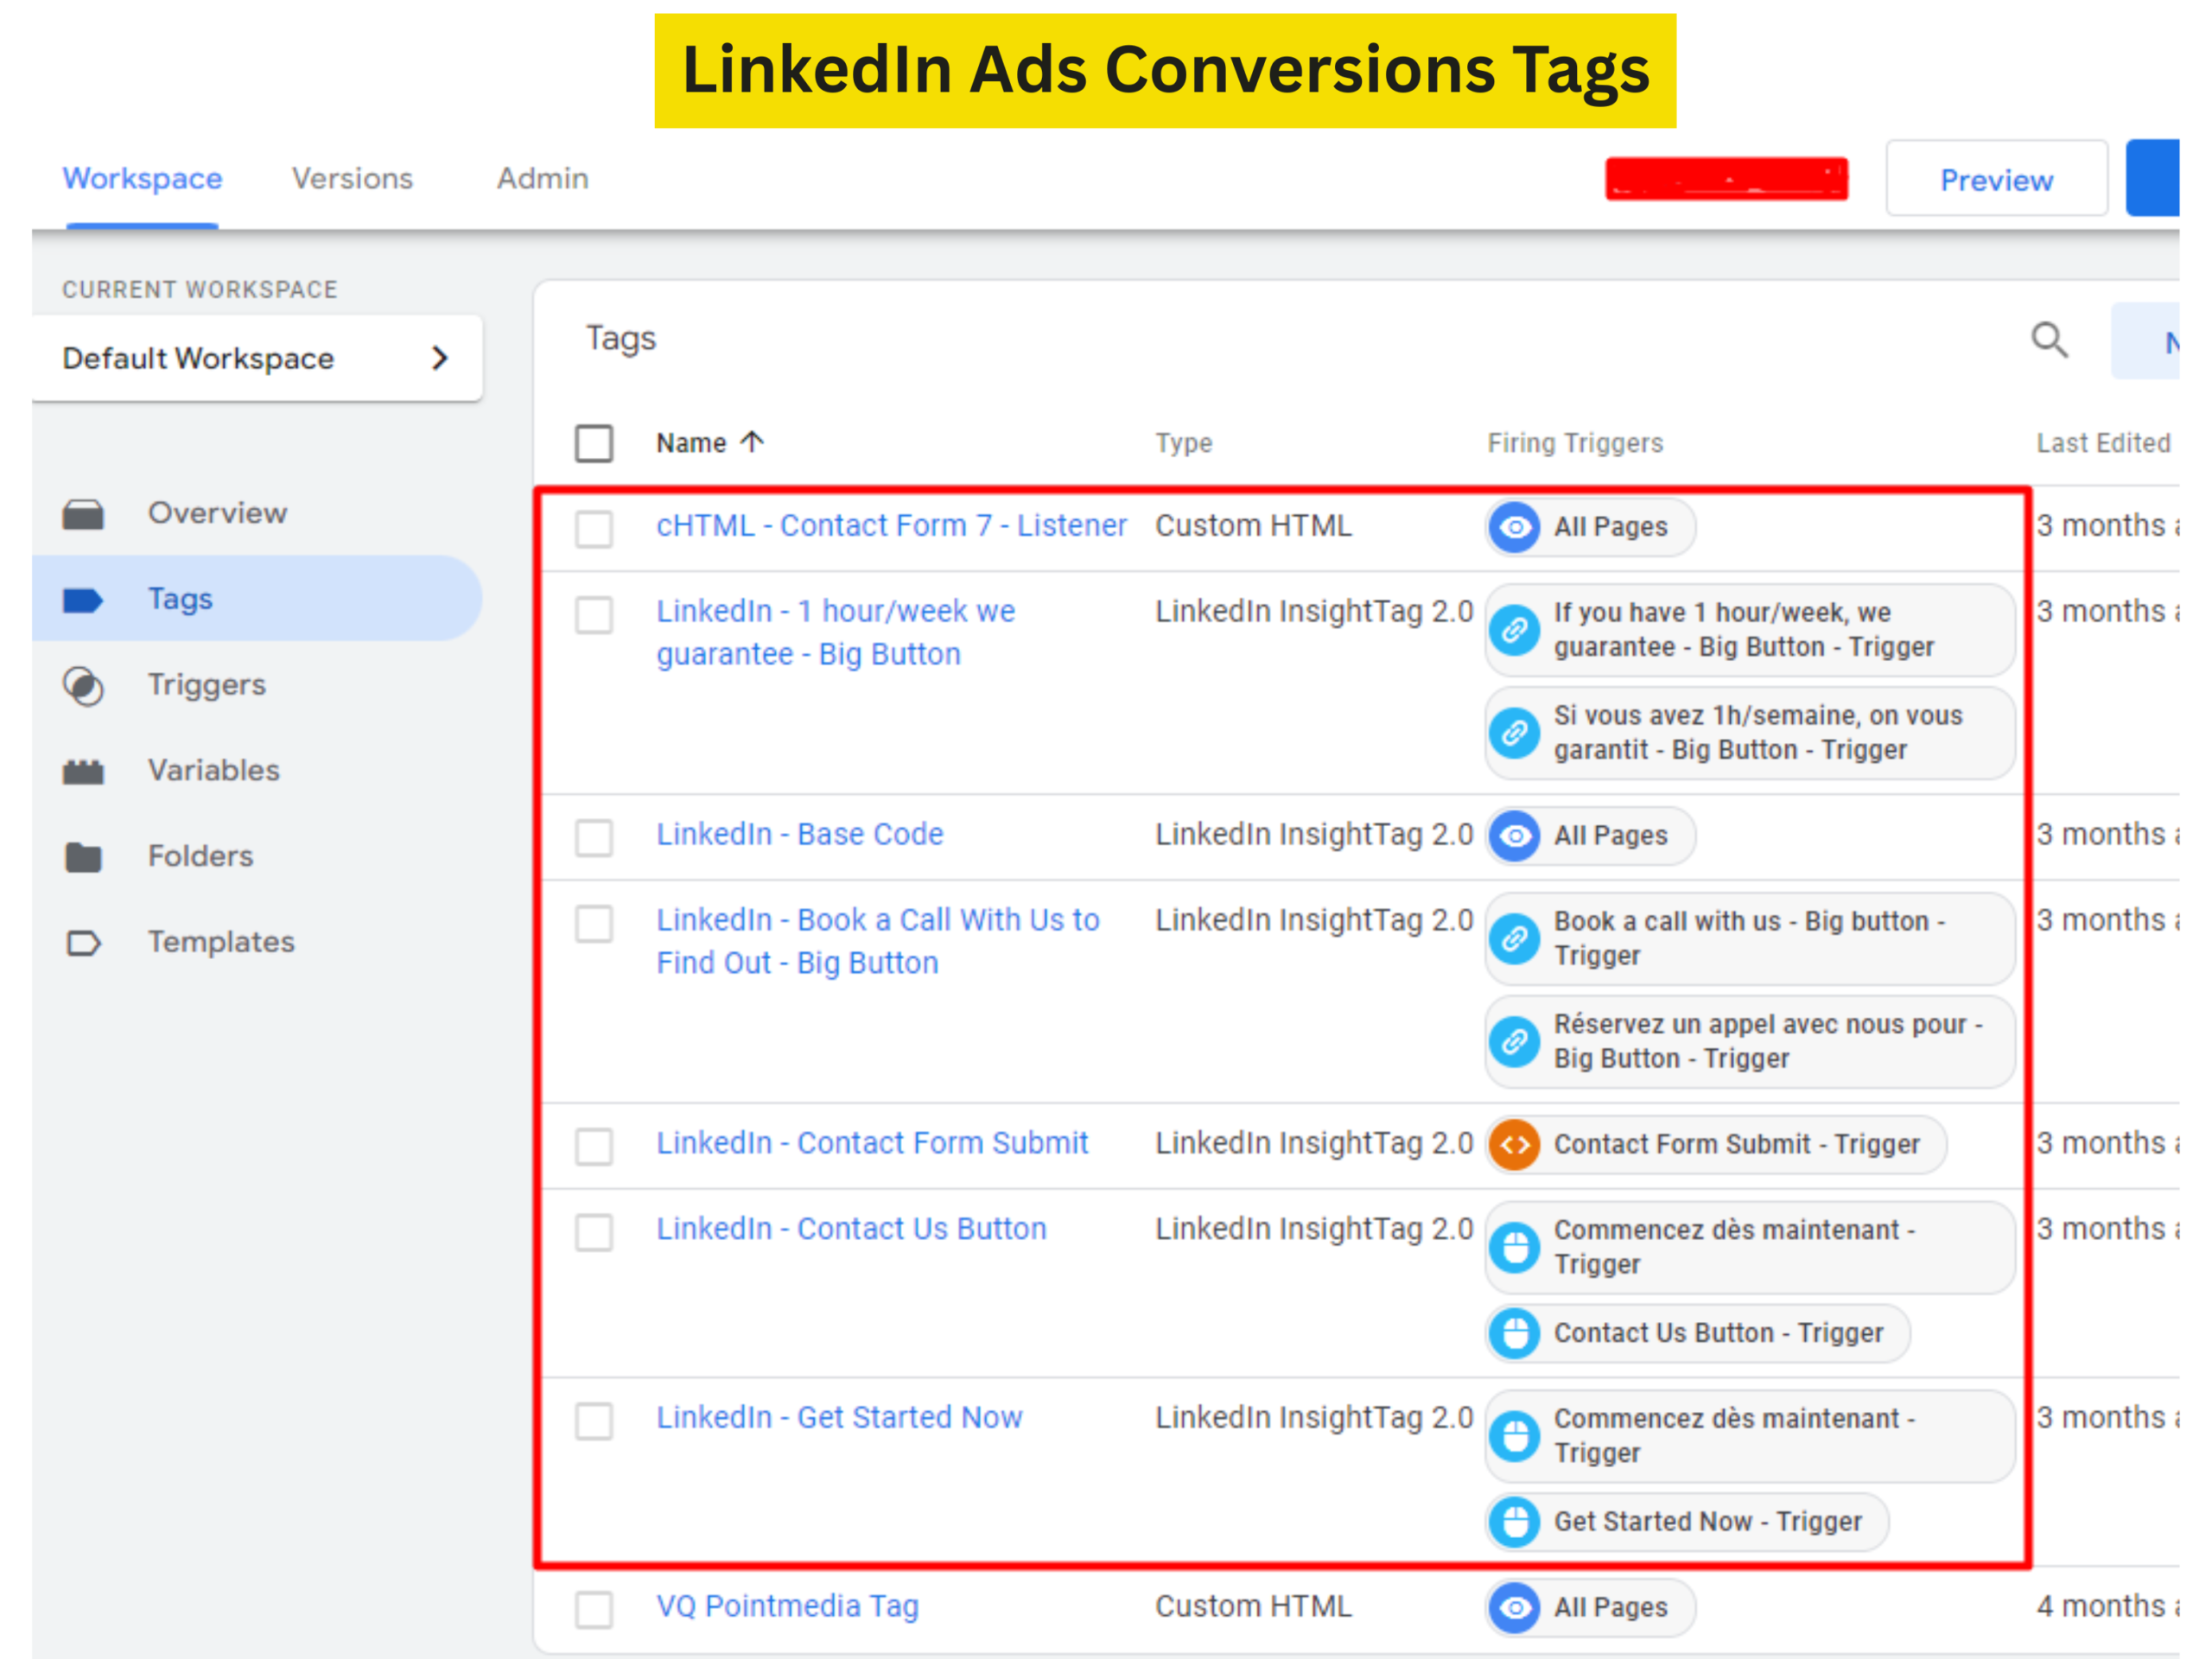Switch to the Versions tab
This screenshot has height=1659, width=2212.
click(x=352, y=179)
